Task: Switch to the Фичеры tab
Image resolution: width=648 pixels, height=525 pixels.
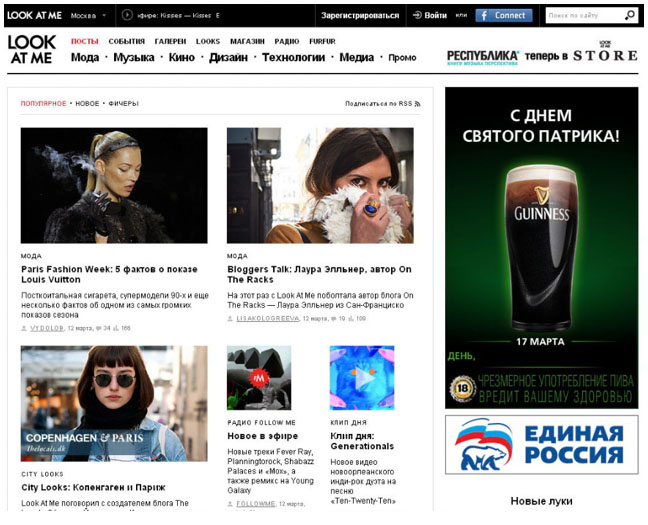Action: [123, 104]
